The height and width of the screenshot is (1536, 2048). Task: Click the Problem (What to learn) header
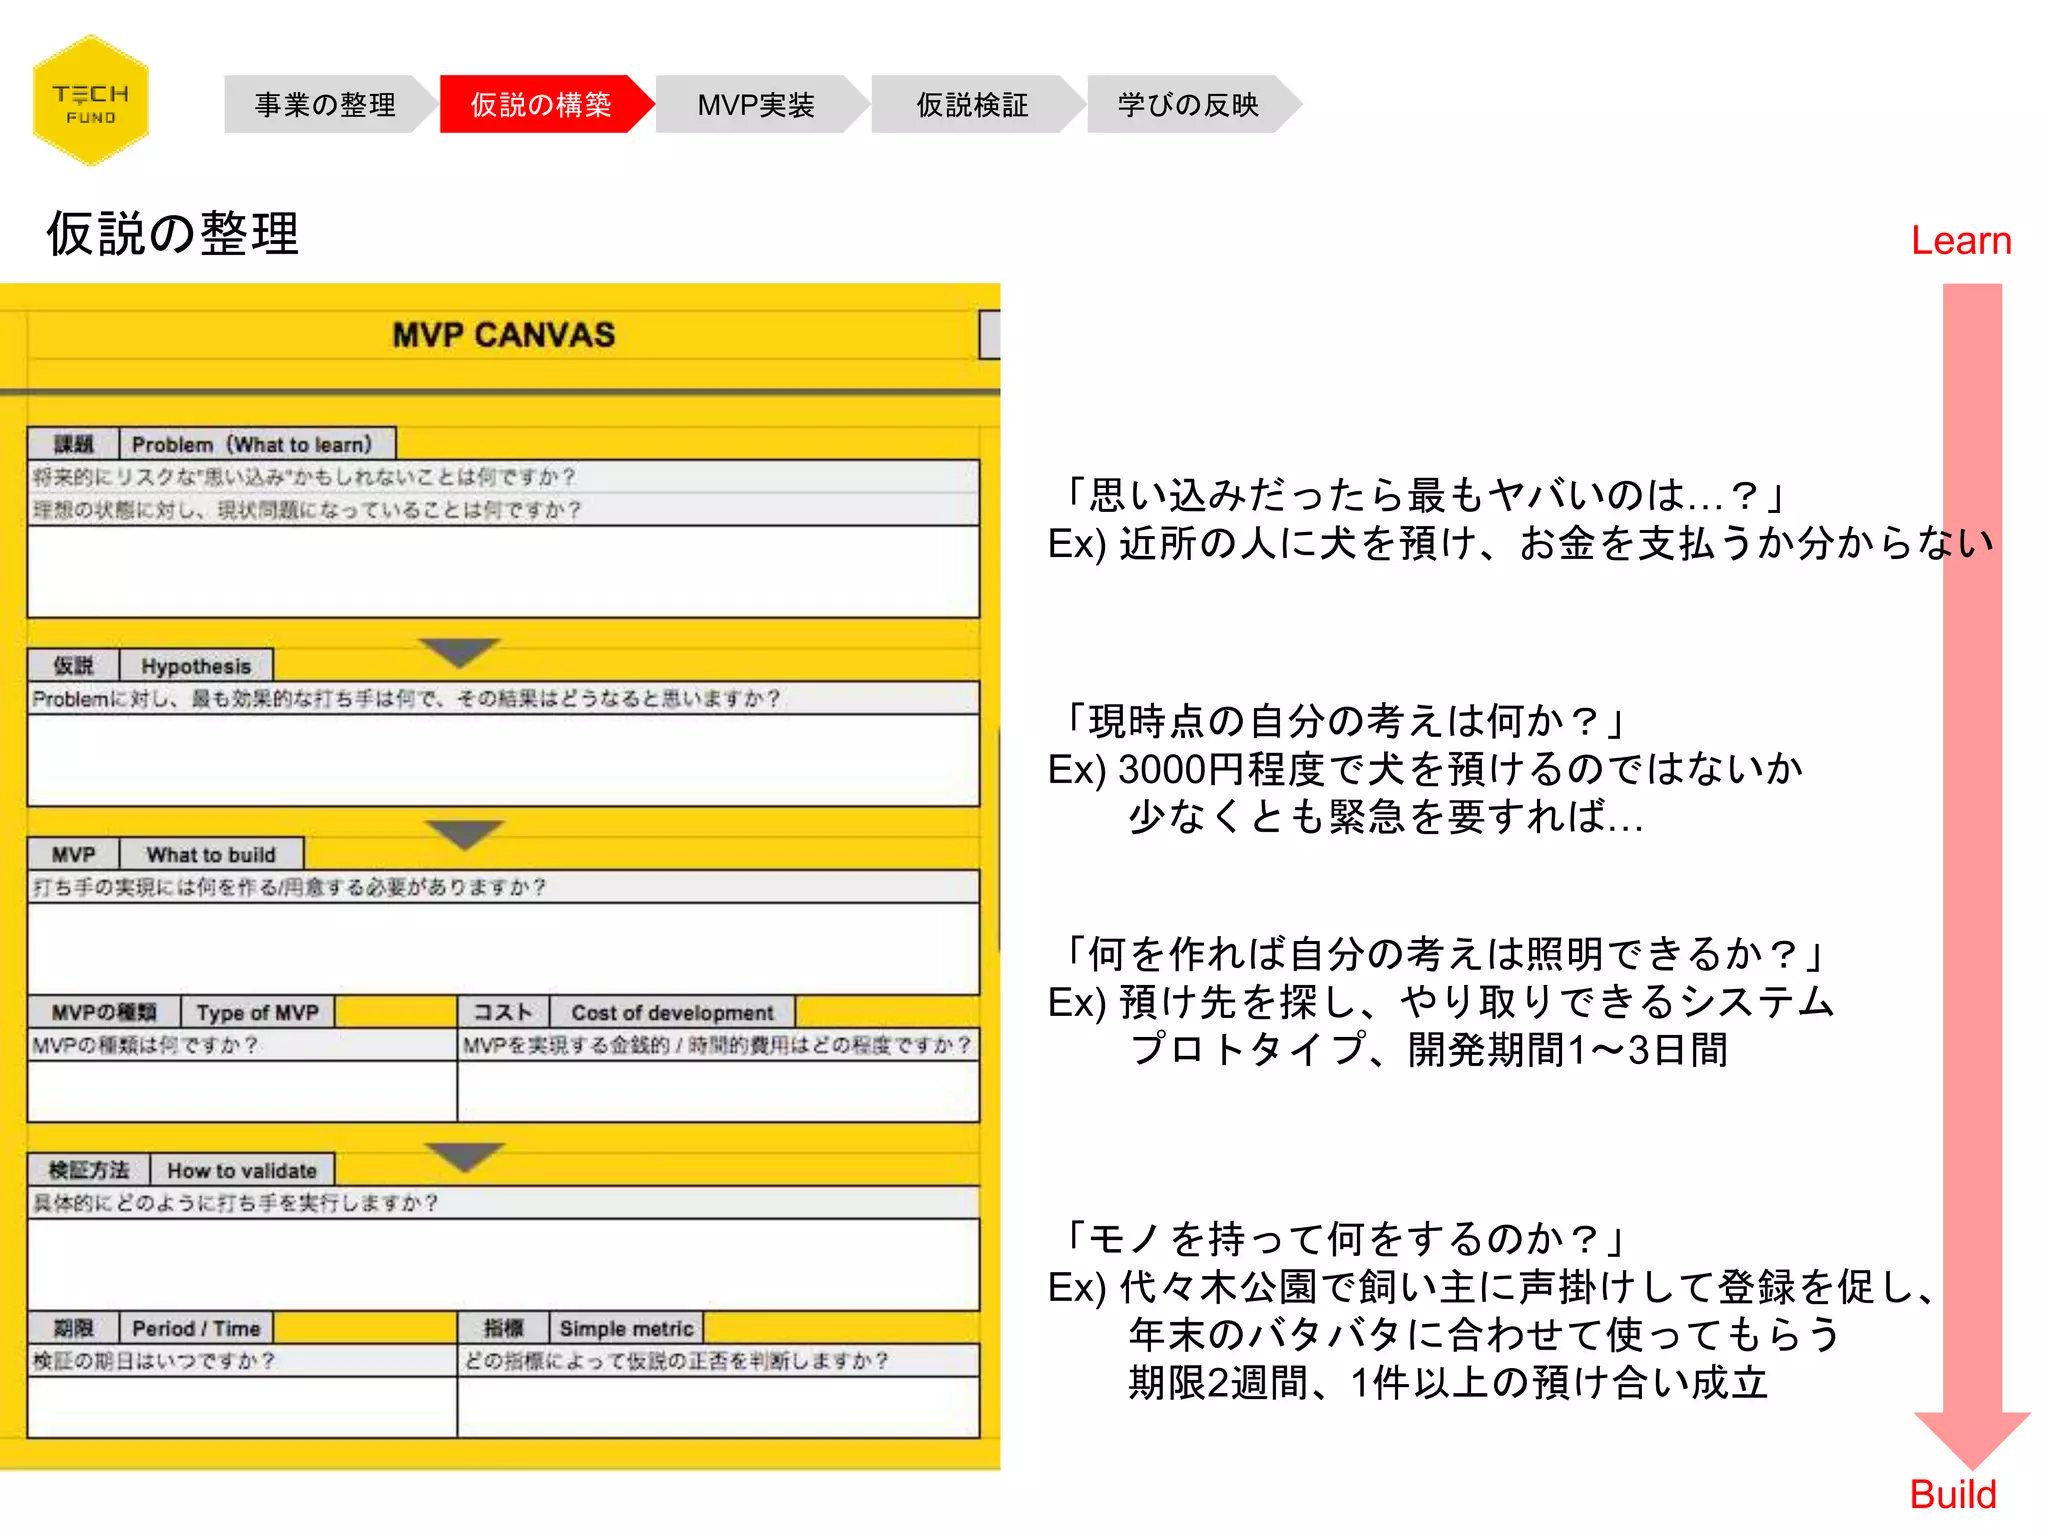click(x=258, y=444)
